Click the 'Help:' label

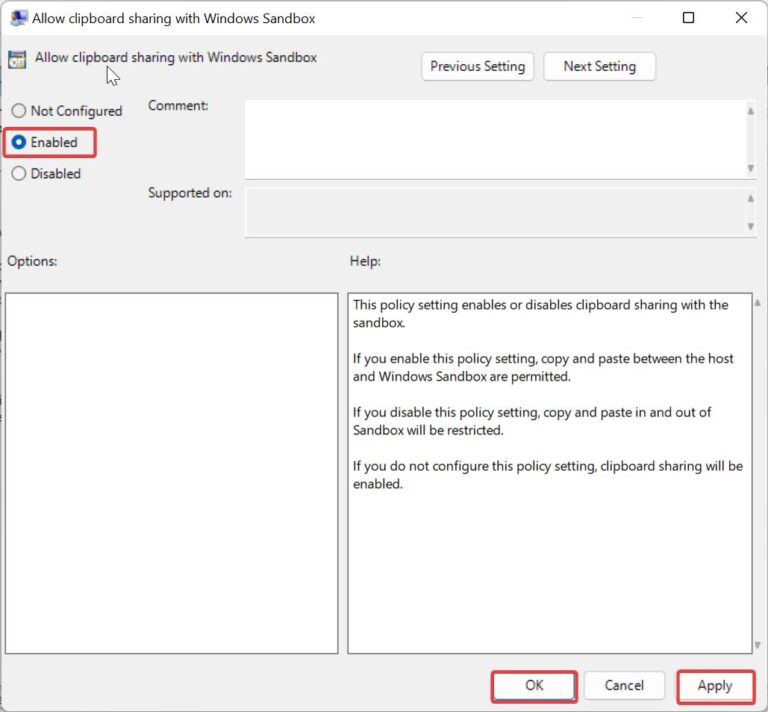click(x=365, y=261)
